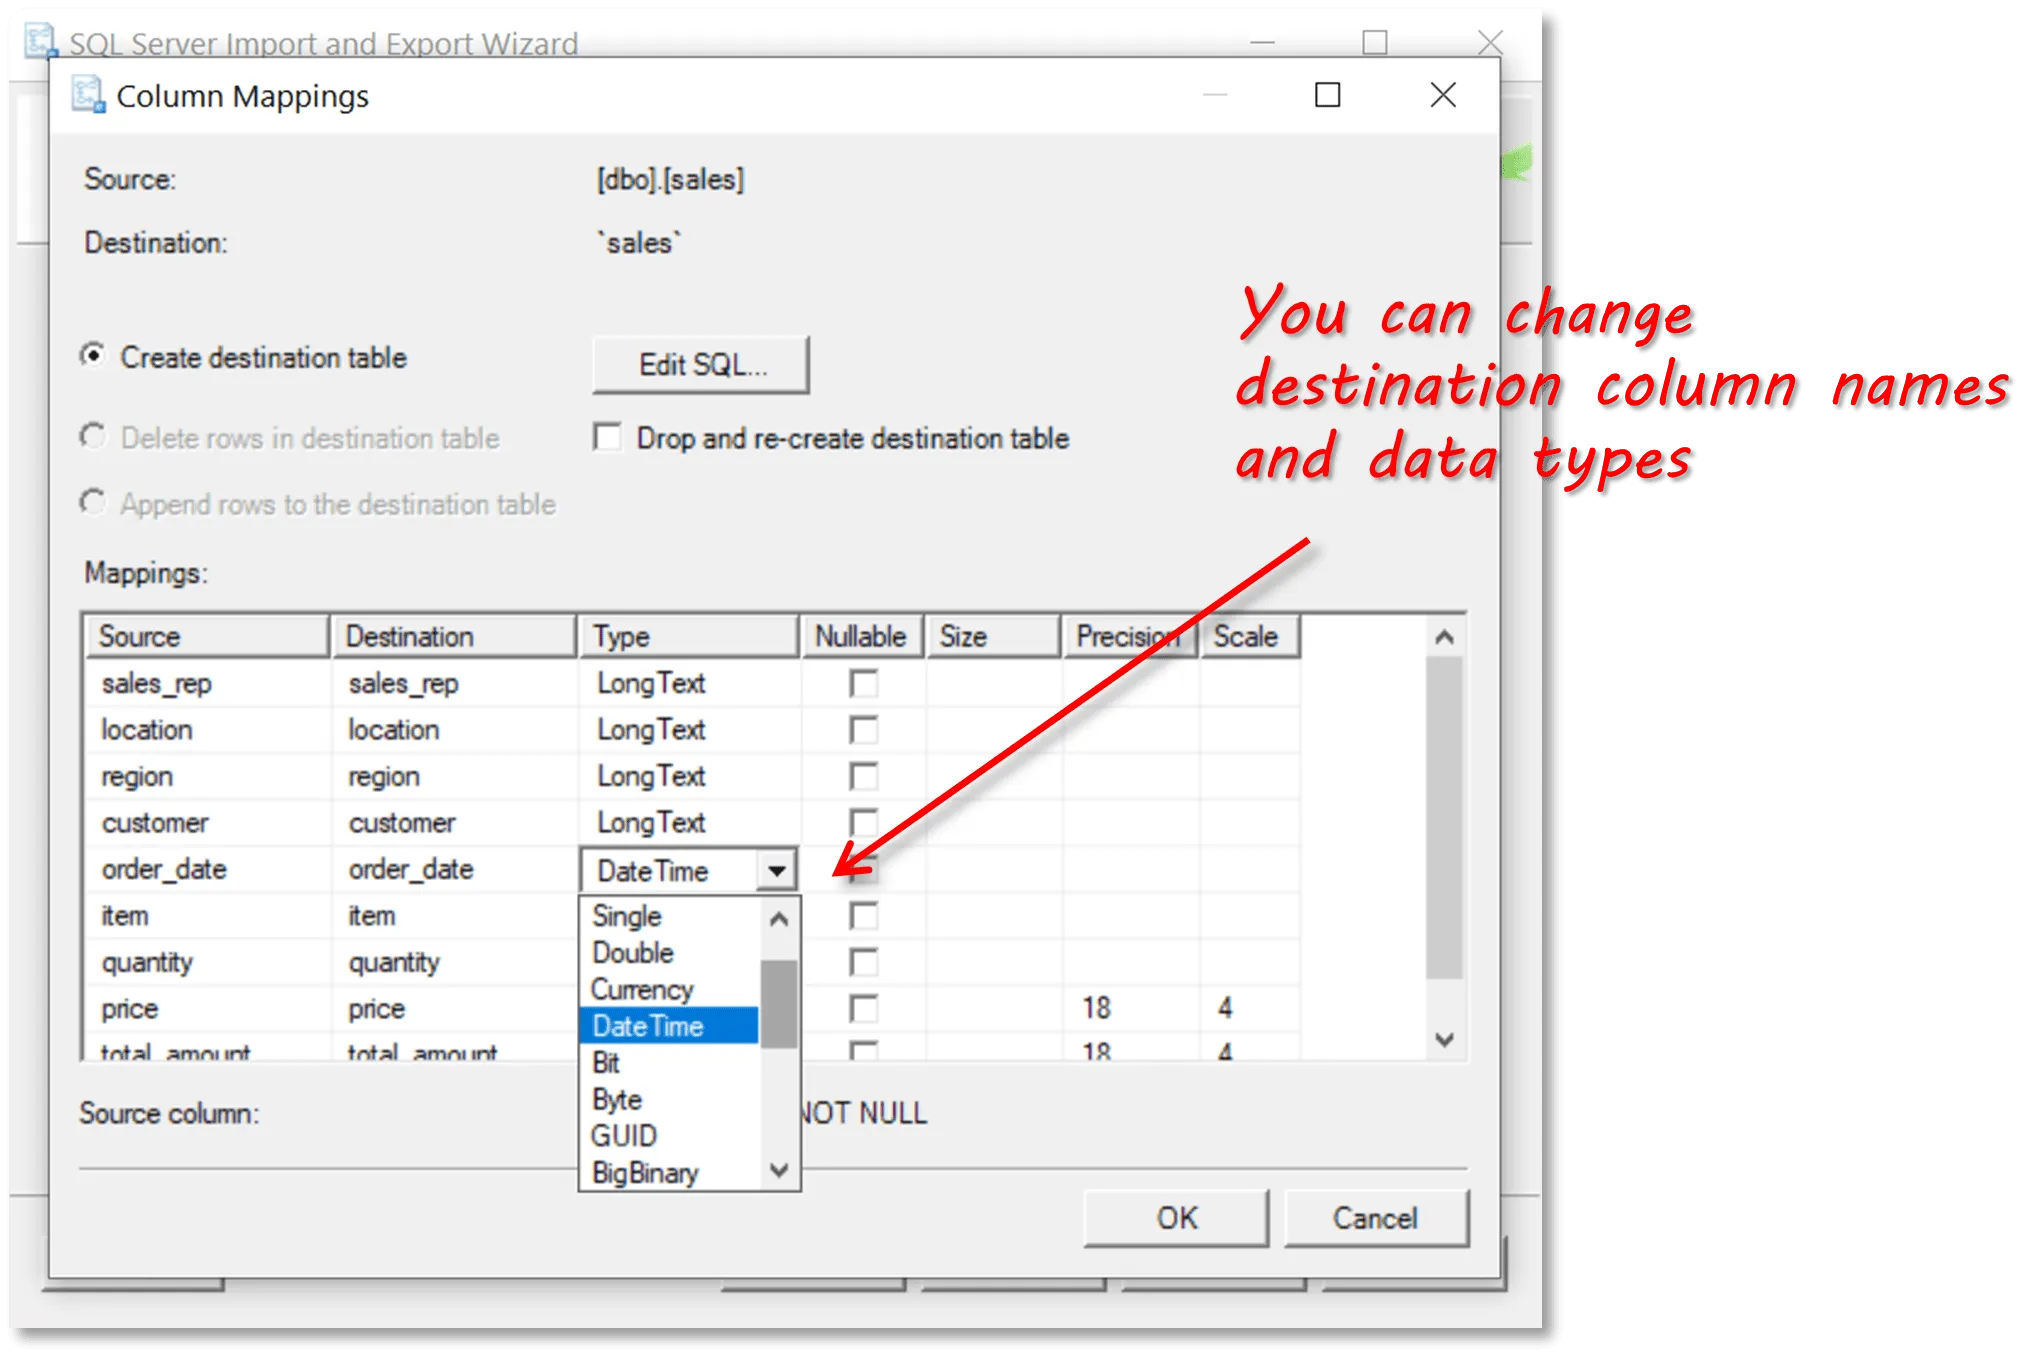
Task: Close the Column Mappings dialog
Action: [x=1442, y=95]
